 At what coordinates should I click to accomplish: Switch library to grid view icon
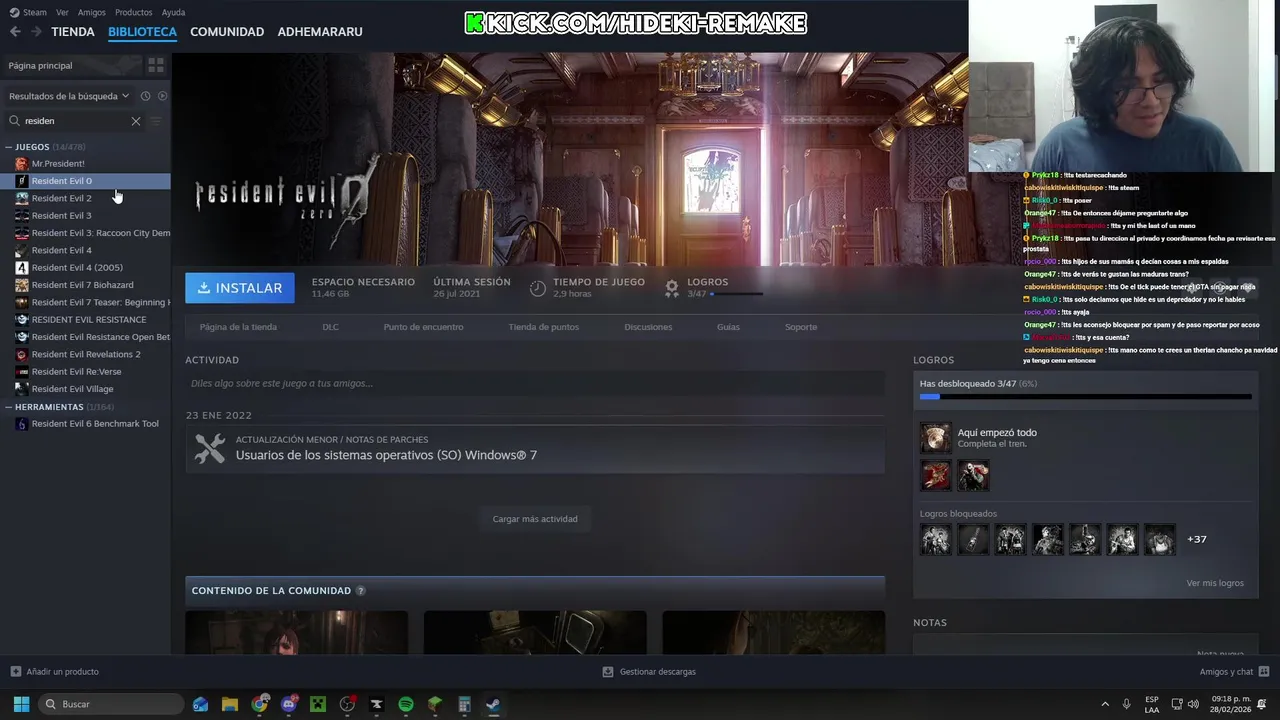[x=156, y=65]
